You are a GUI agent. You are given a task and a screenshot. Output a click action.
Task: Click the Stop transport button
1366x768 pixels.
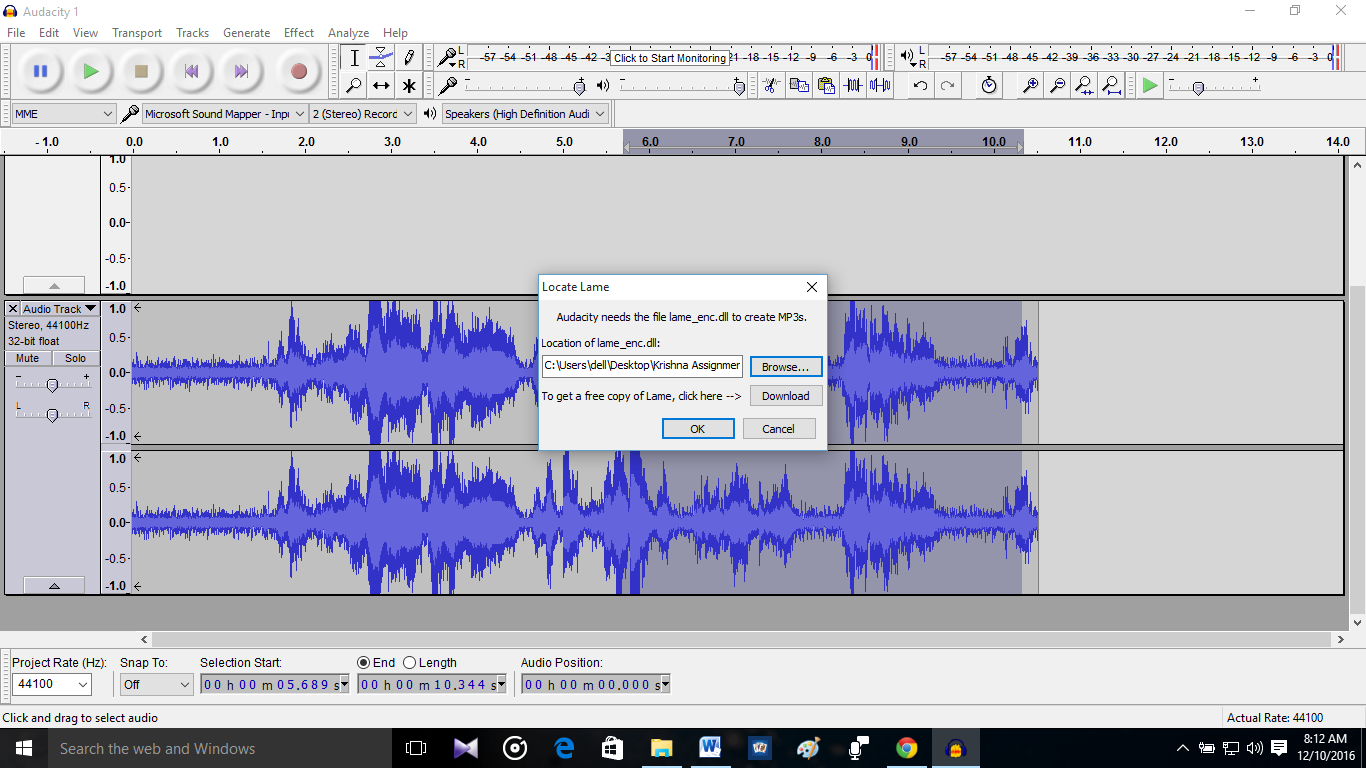coord(141,71)
